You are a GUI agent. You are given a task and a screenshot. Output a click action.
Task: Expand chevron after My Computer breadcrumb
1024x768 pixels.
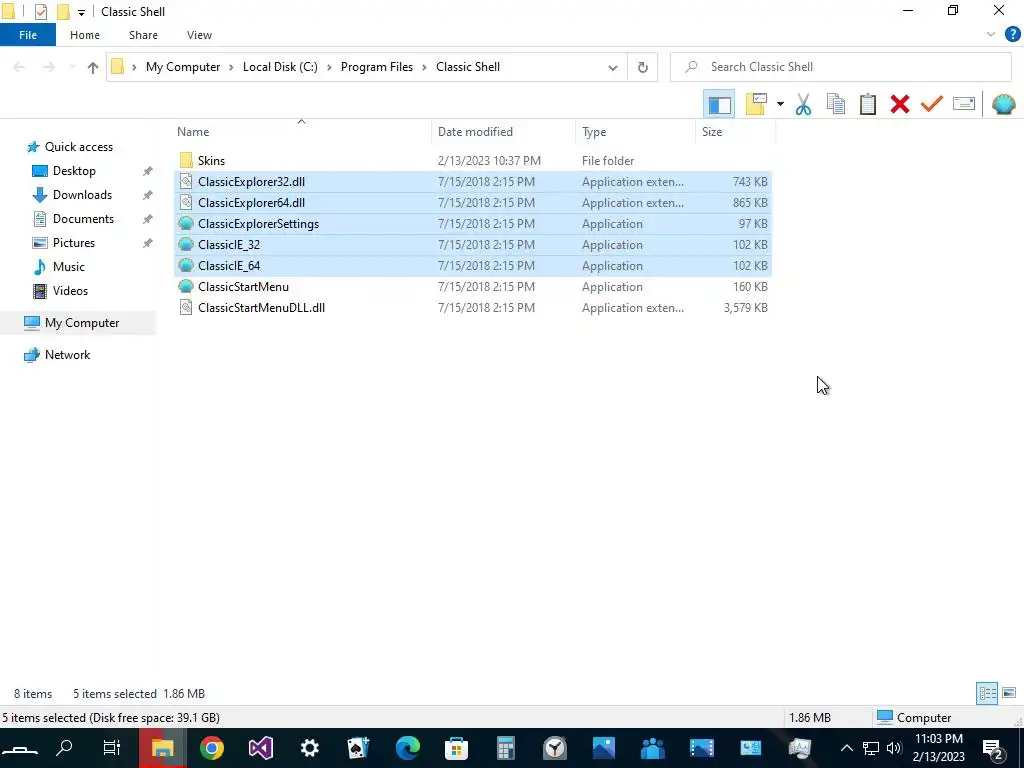[x=231, y=67]
